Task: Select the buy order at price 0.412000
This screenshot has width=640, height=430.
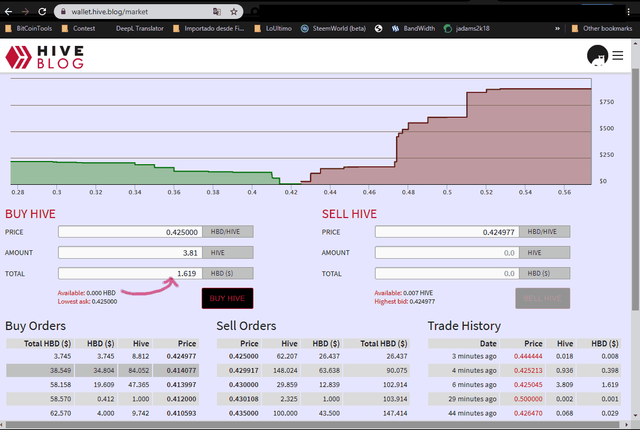Action: click(102, 399)
